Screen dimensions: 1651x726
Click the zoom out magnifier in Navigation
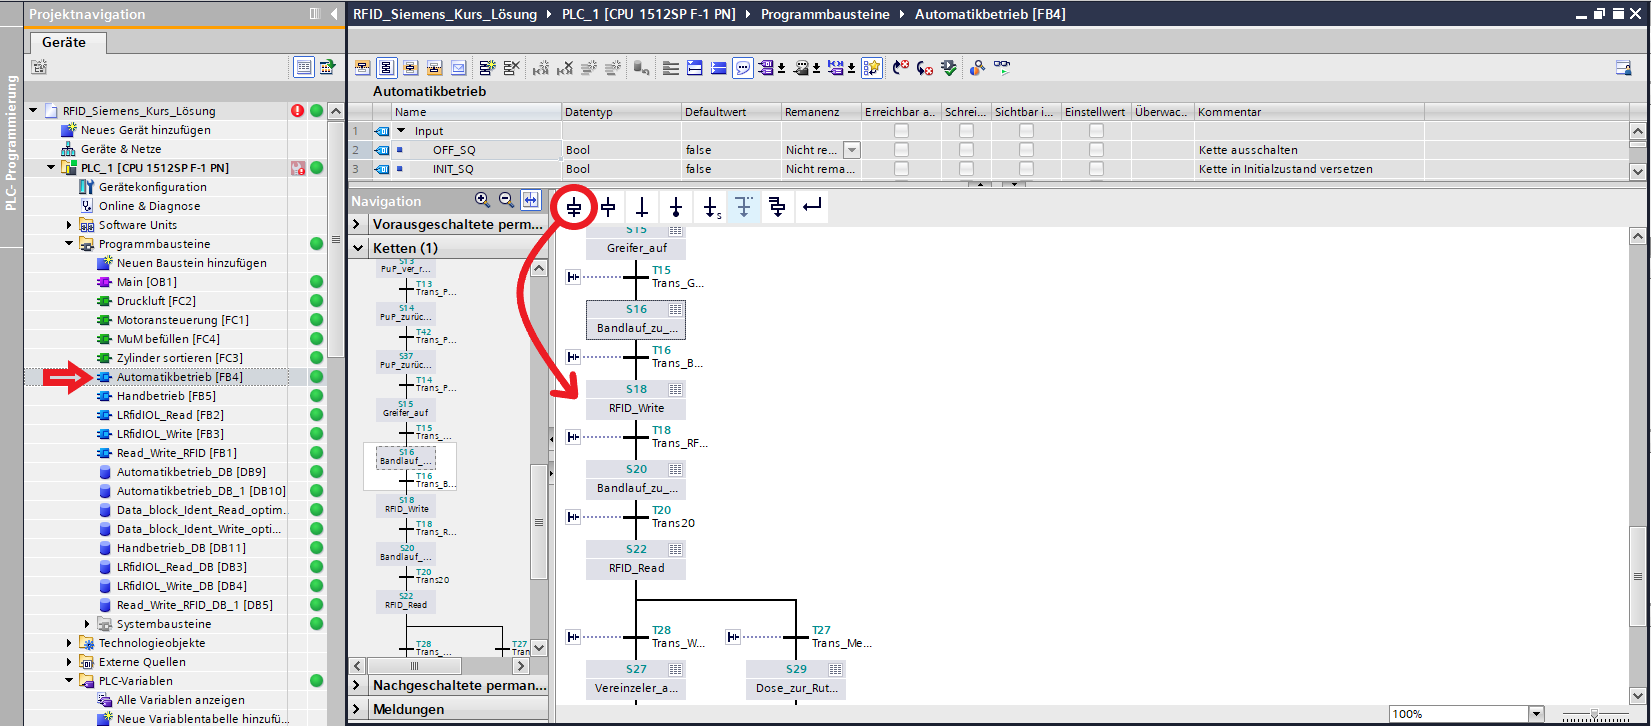(506, 200)
